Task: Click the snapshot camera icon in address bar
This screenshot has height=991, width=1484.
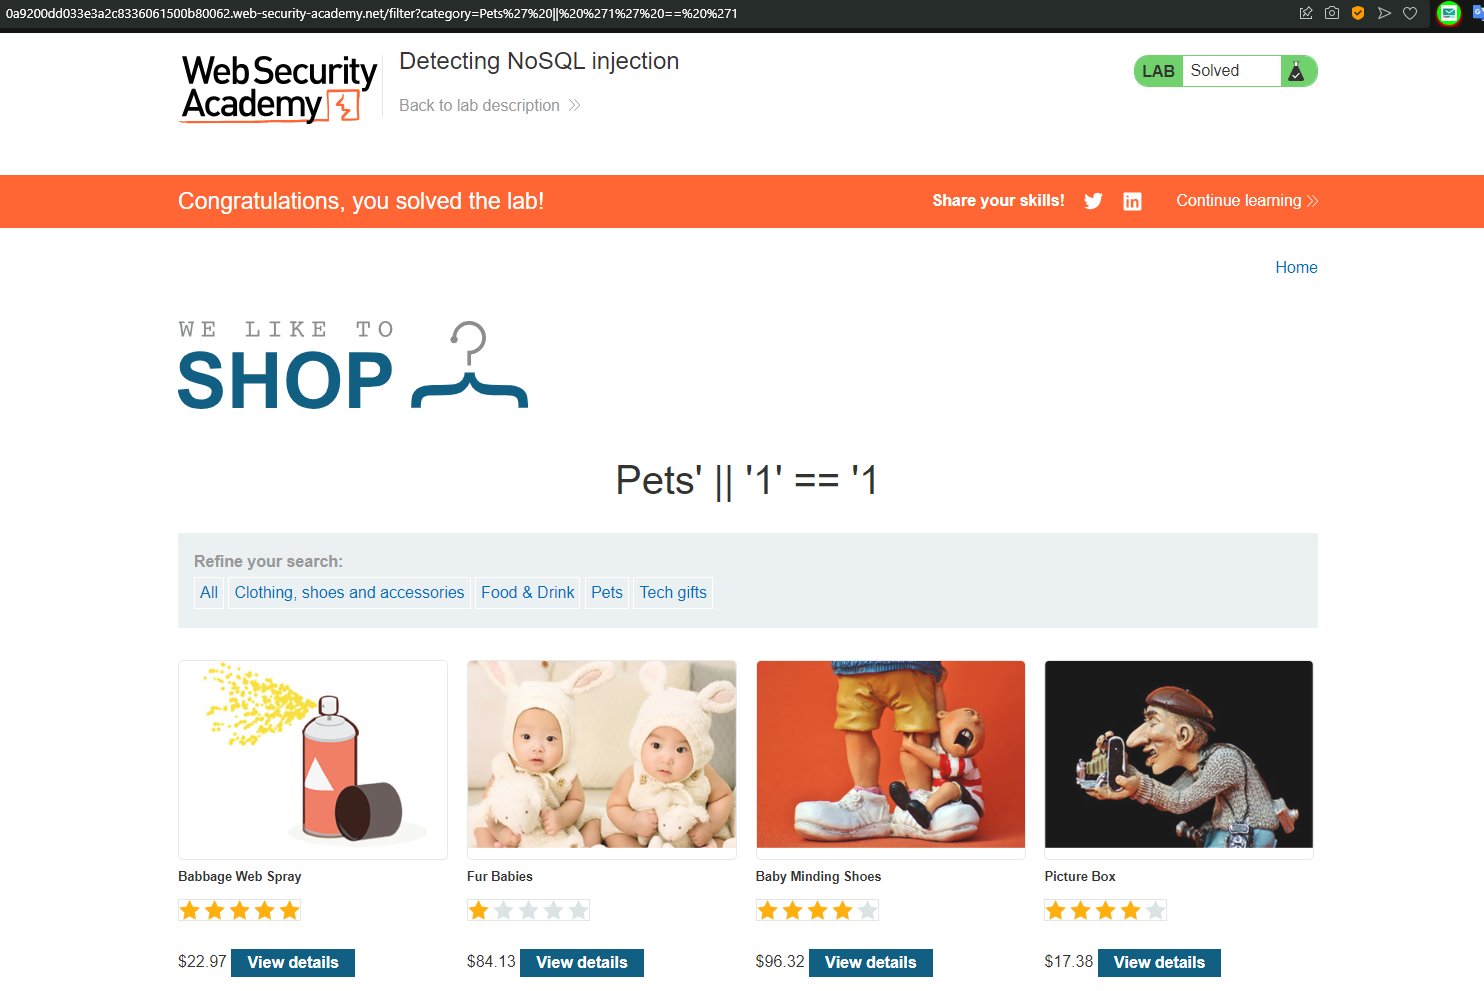Action: point(1332,13)
